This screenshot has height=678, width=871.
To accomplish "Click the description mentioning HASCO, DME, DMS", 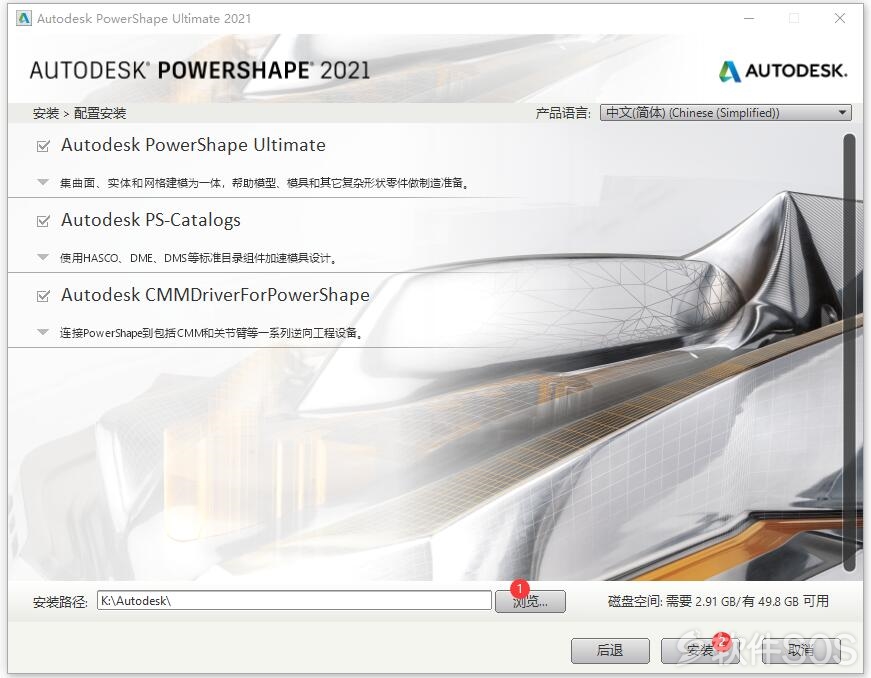I will [x=198, y=258].
